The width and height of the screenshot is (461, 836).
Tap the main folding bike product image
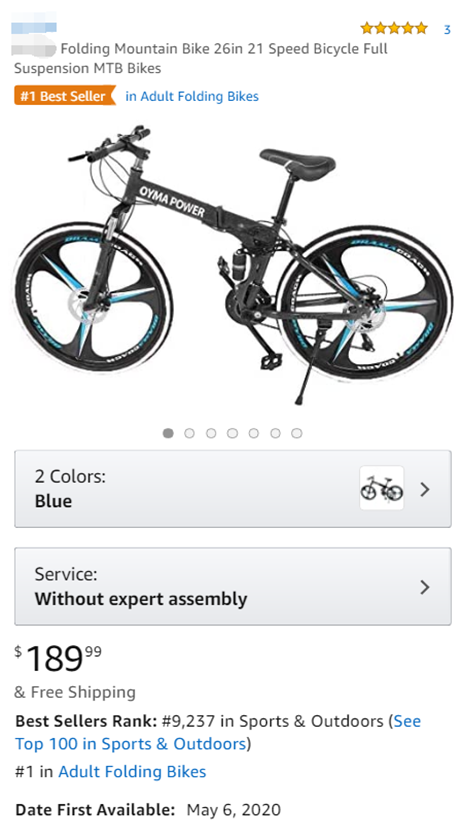click(231, 265)
